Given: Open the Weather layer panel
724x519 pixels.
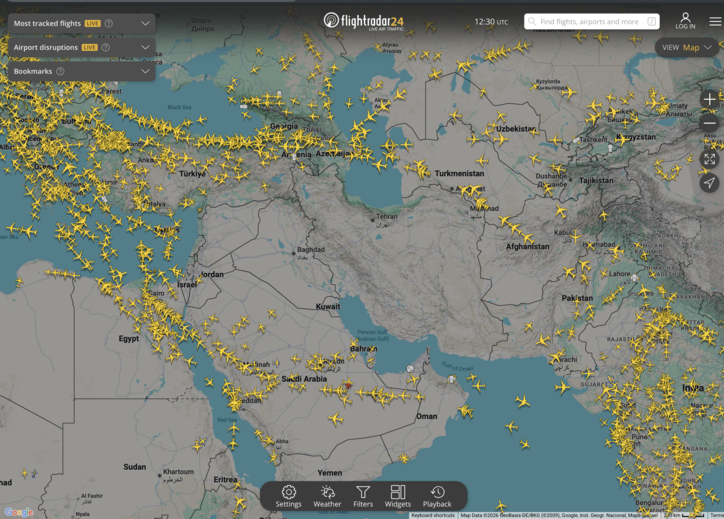Looking at the screenshot, I should pyautogui.click(x=327, y=496).
